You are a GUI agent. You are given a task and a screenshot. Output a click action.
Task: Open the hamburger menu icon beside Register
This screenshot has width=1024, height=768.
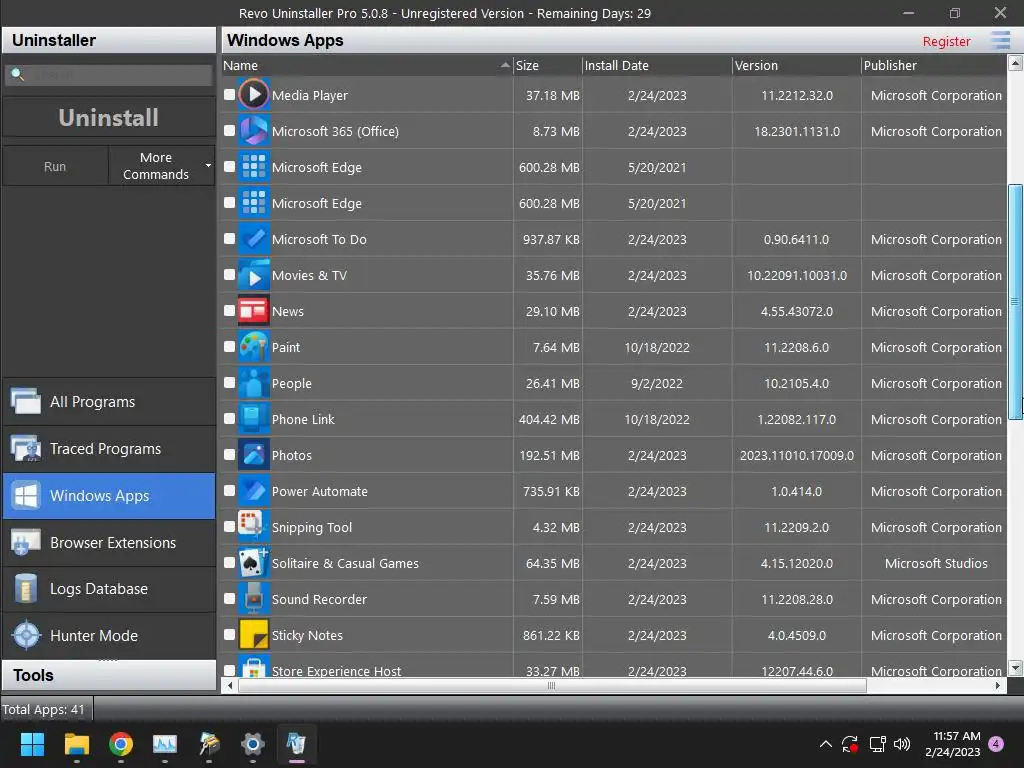pos(1000,40)
